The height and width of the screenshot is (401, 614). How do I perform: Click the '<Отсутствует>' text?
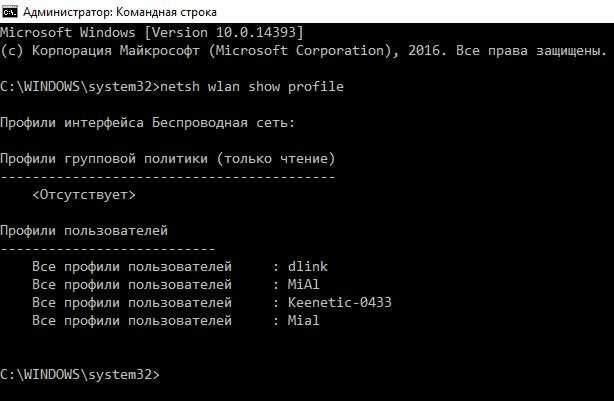pyautogui.click(x=84, y=195)
